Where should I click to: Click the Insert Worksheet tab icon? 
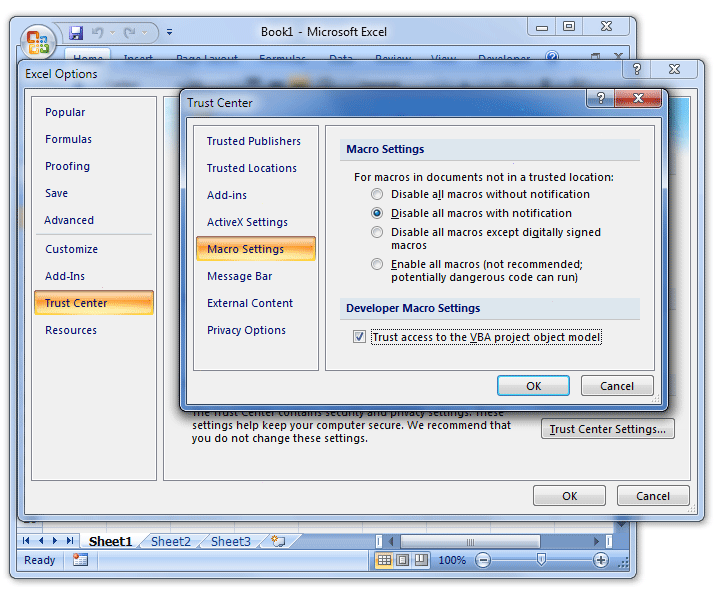(277, 541)
